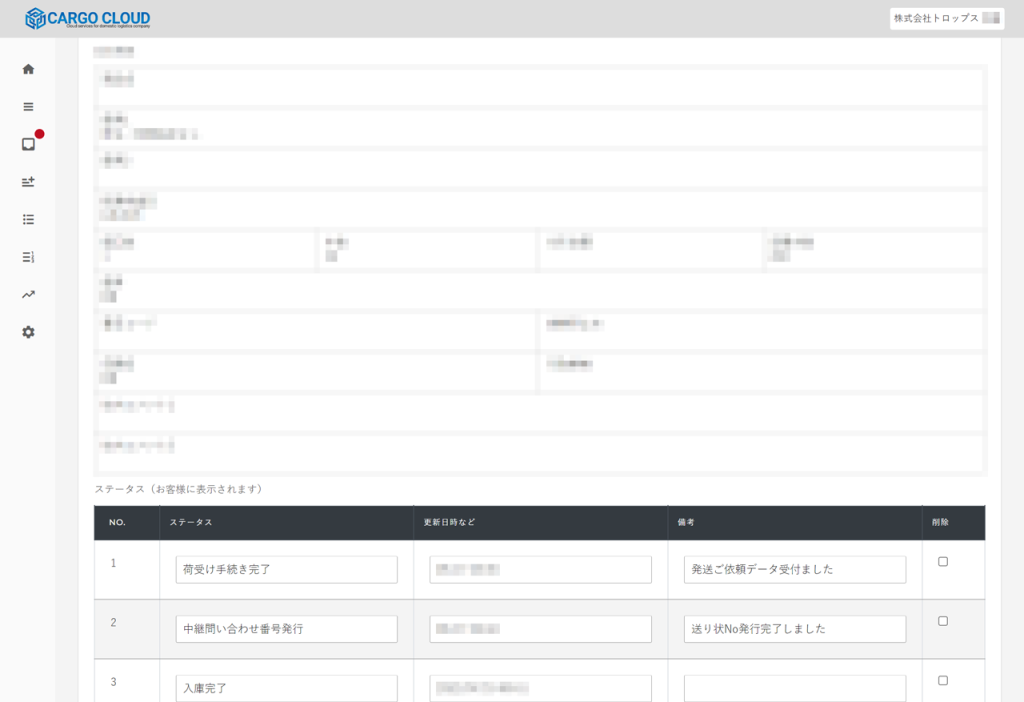Open the settings gear icon in sidebar
The height and width of the screenshot is (702, 1024).
tap(28, 332)
